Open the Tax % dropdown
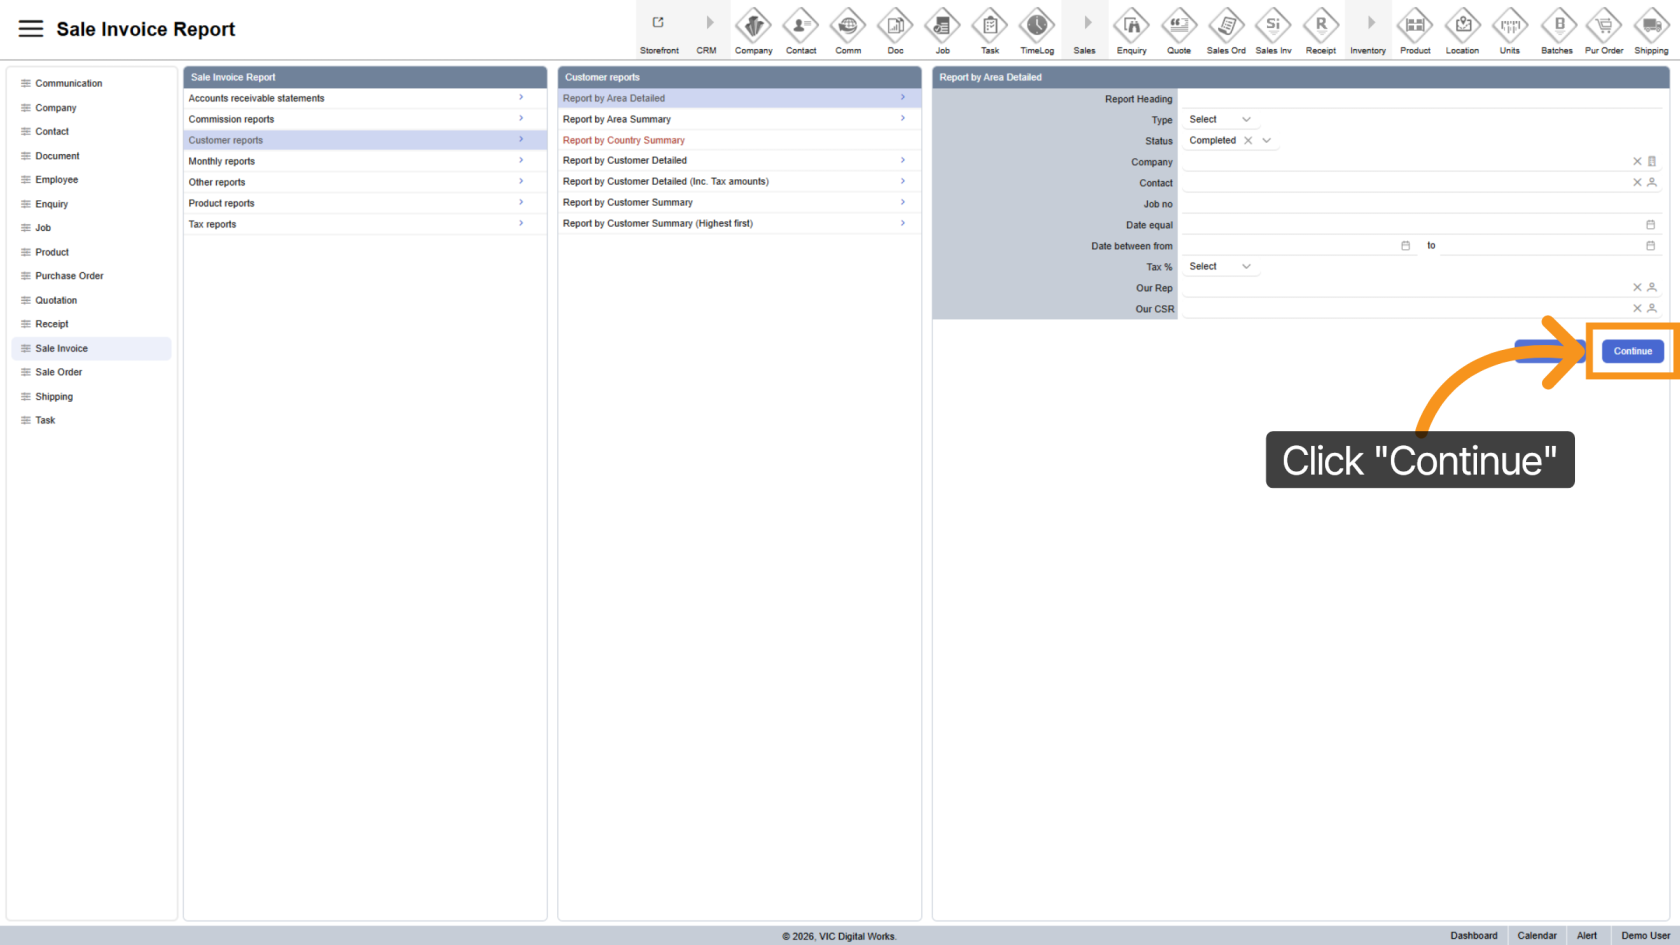The image size is (1680, 945). (x=1219, y=267)
